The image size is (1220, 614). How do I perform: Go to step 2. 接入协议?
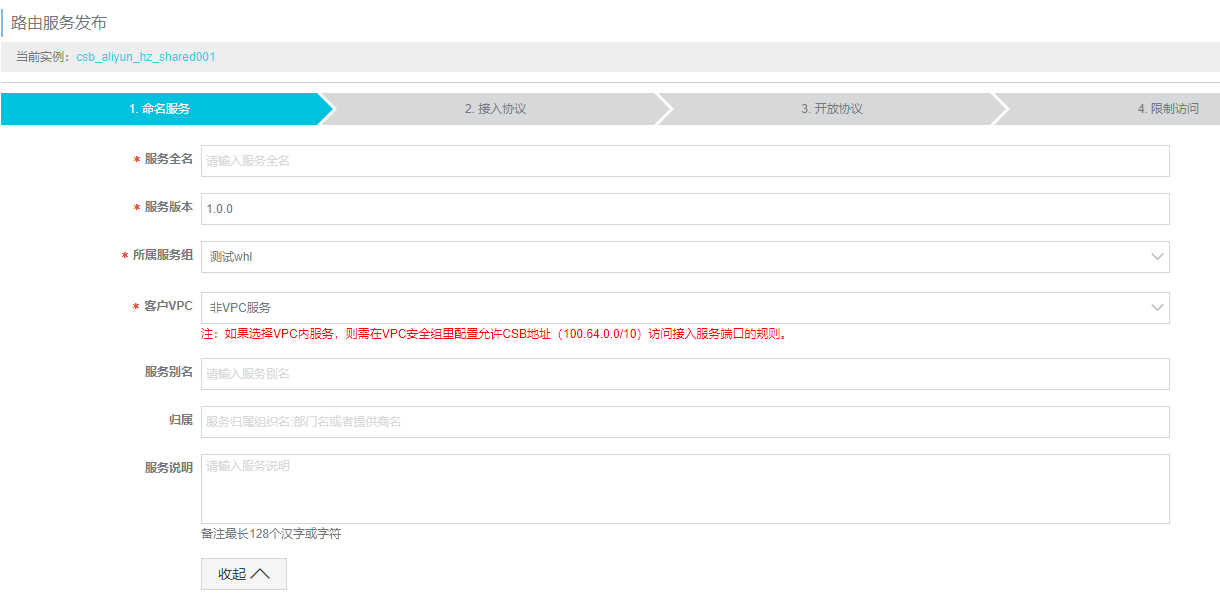[495, 109]
